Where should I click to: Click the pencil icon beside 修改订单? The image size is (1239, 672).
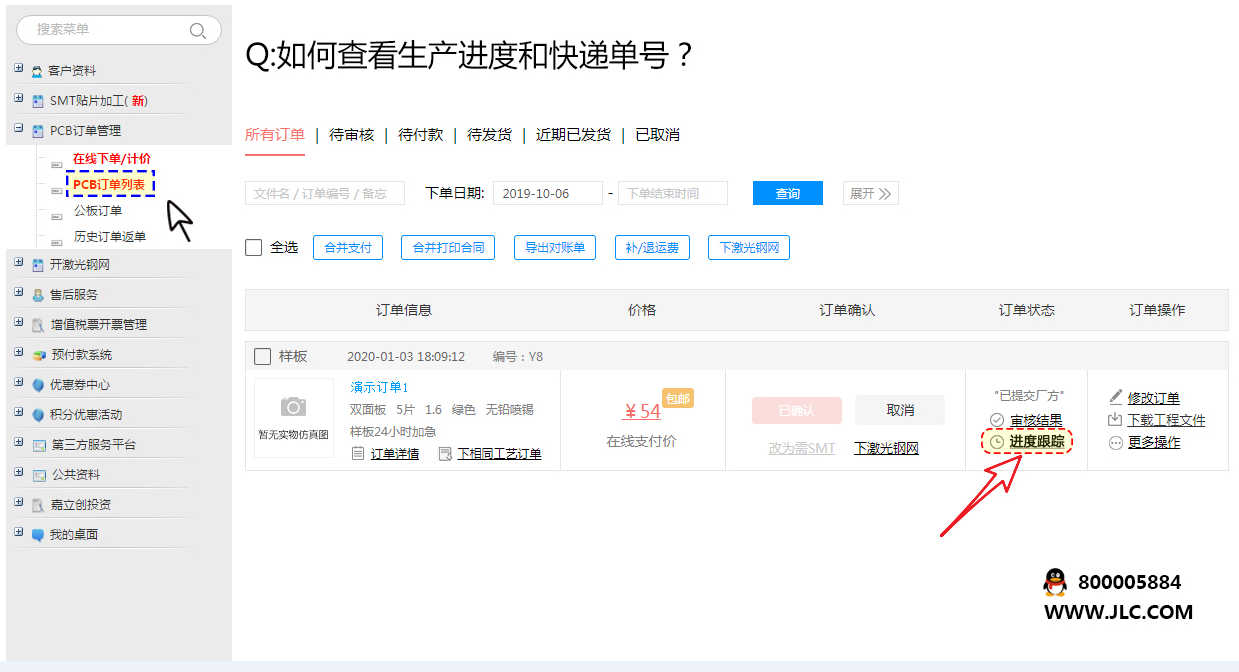tap(1116, 398)
